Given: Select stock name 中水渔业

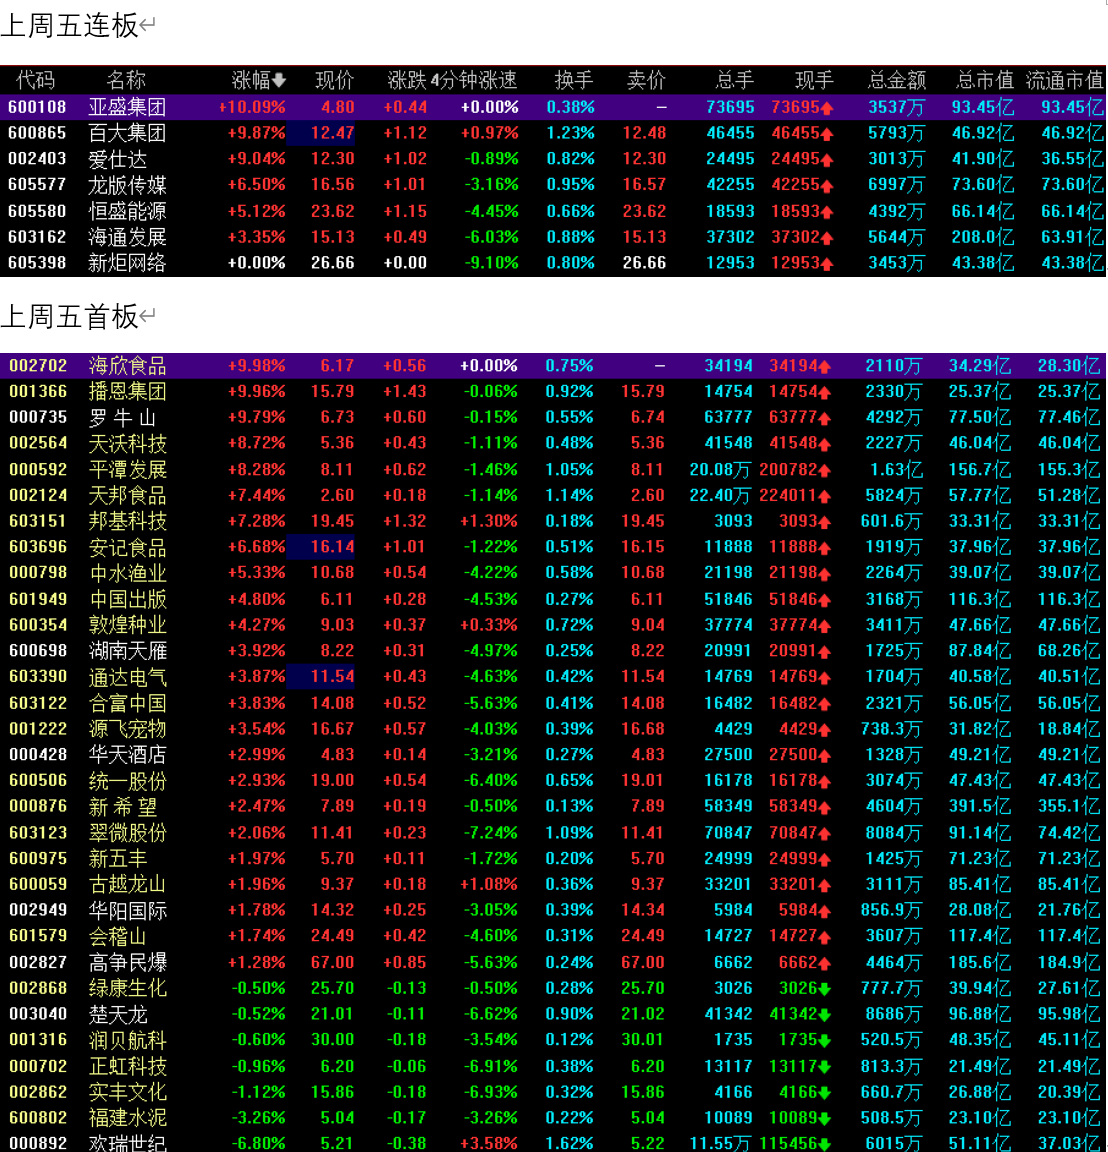Looking at the screenshot, I should pos(127,573).
